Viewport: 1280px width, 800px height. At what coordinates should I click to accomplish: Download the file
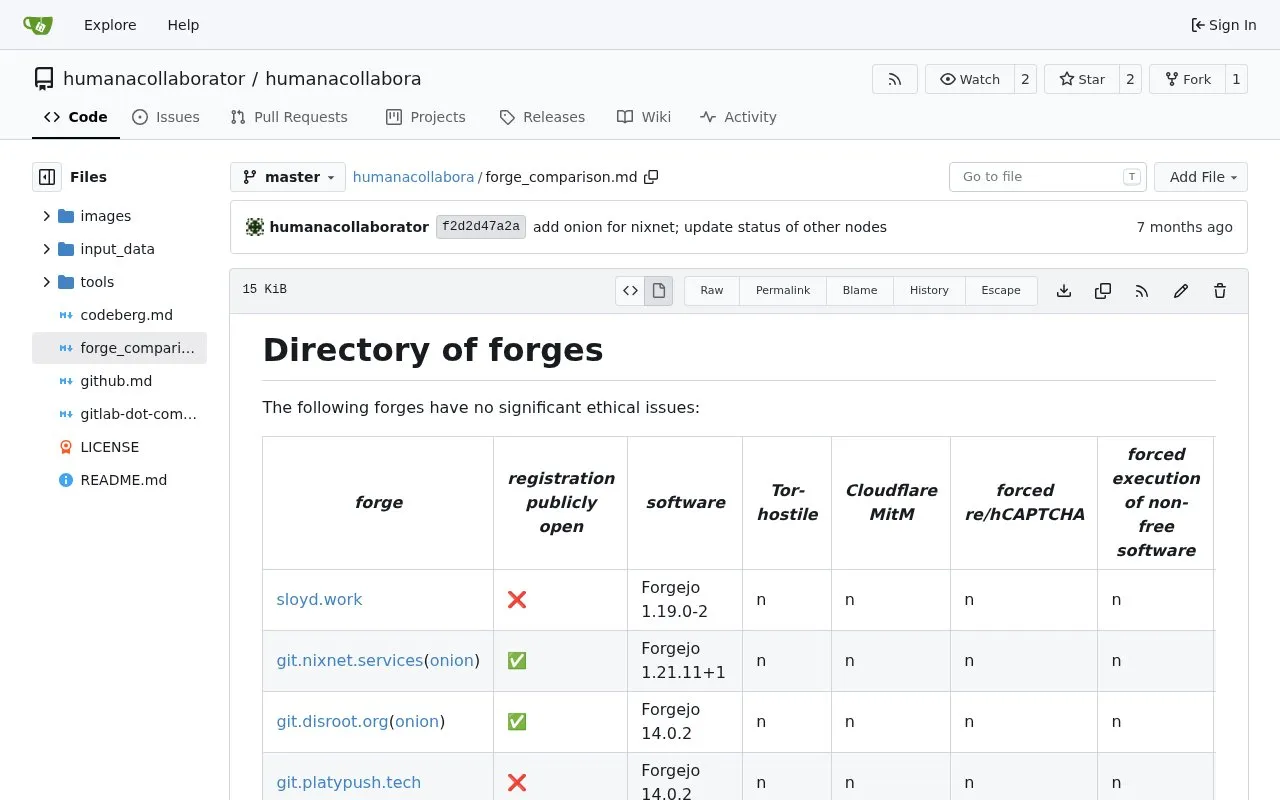click(1064, 291)
